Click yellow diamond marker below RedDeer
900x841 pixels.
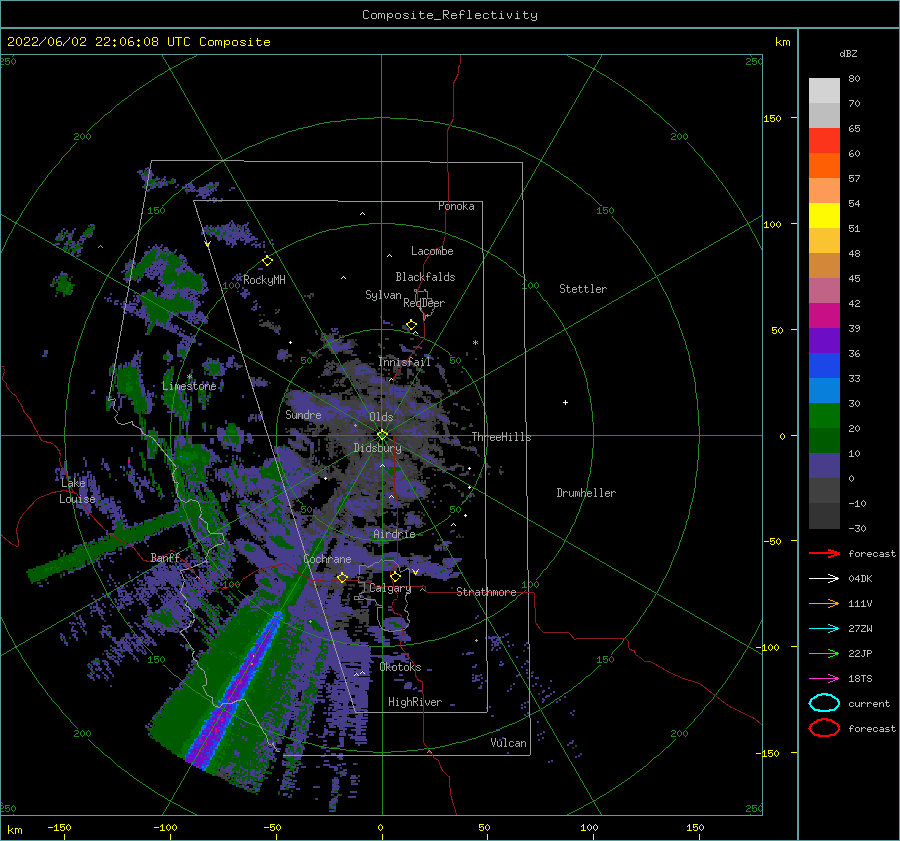coord(412,325)
